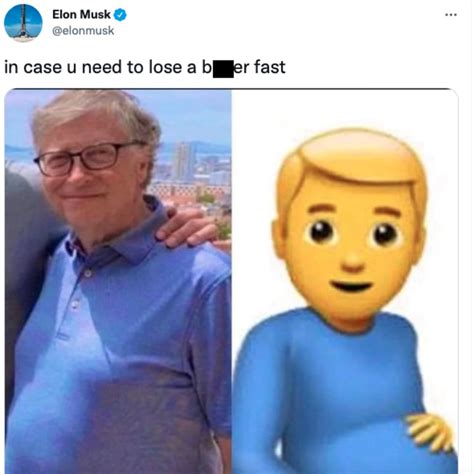Viewport: 474px width, 474px height.
Task: Click the emoji's left eye
Action: point(320,231)
